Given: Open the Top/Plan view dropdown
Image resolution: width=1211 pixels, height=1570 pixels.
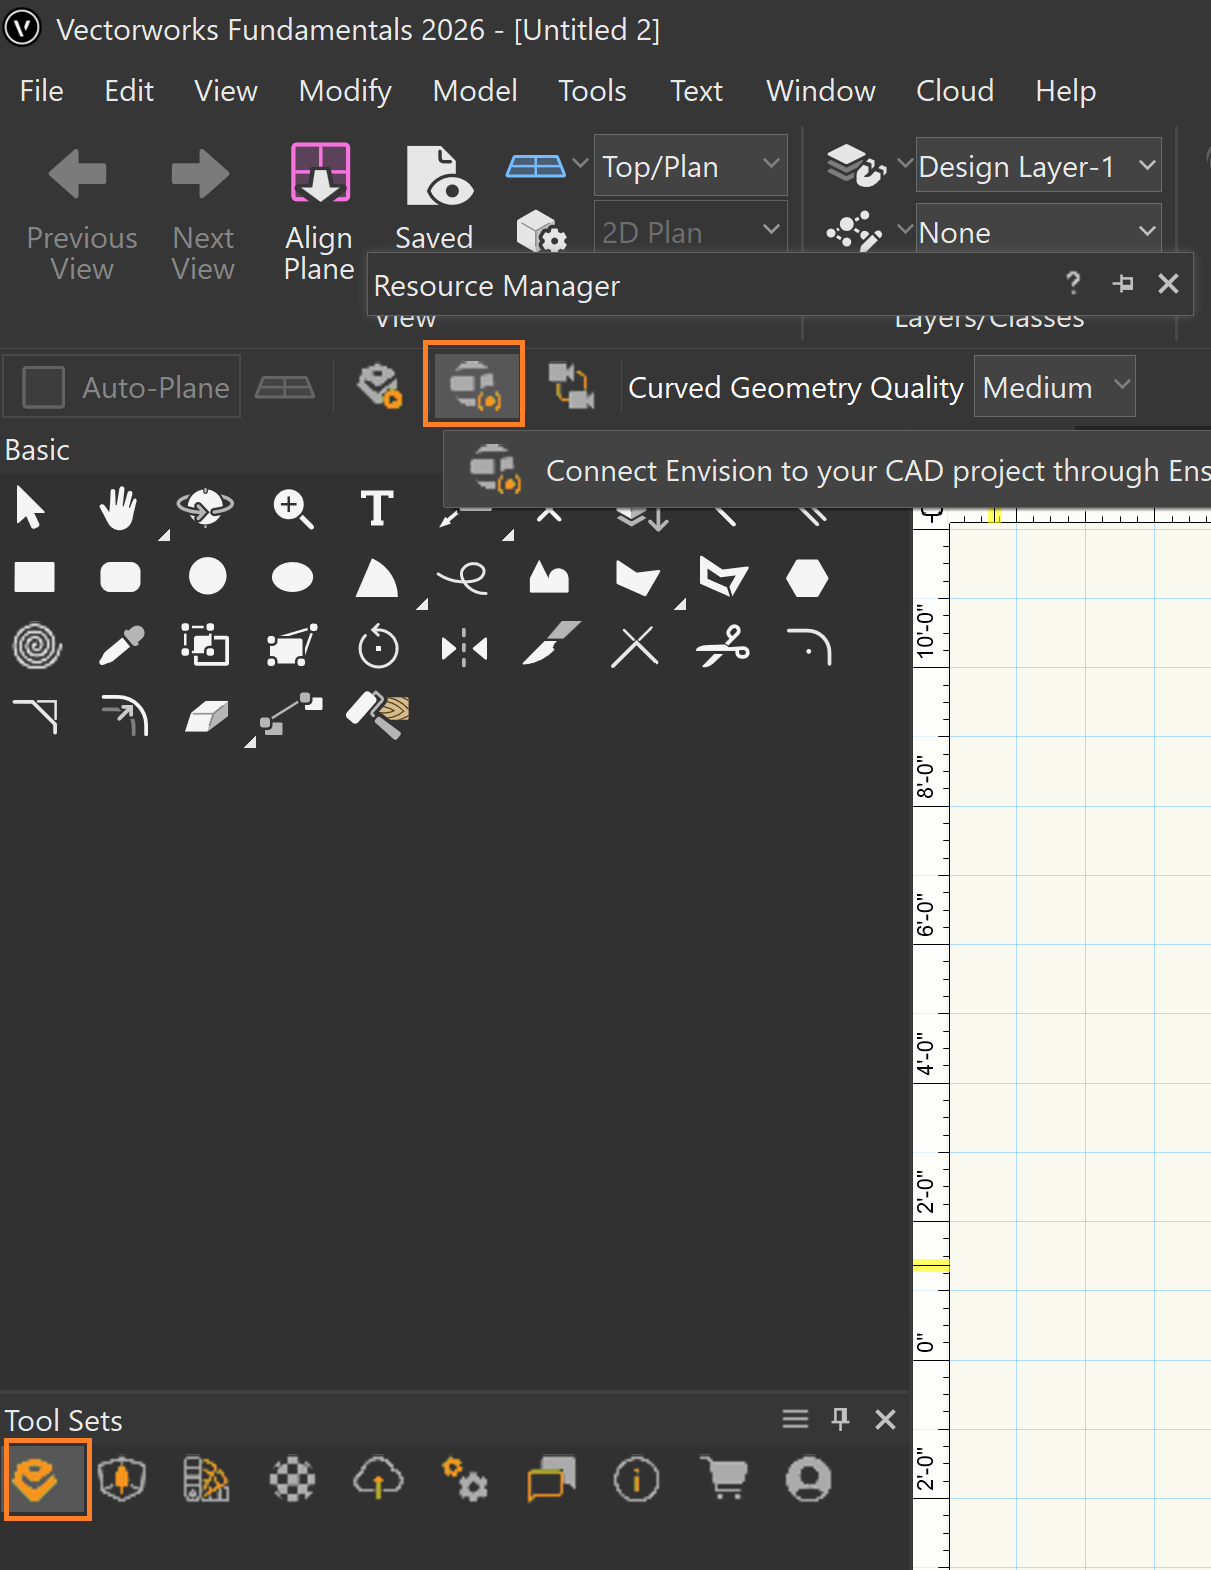Looking at the screenshot, I should 690,166.
